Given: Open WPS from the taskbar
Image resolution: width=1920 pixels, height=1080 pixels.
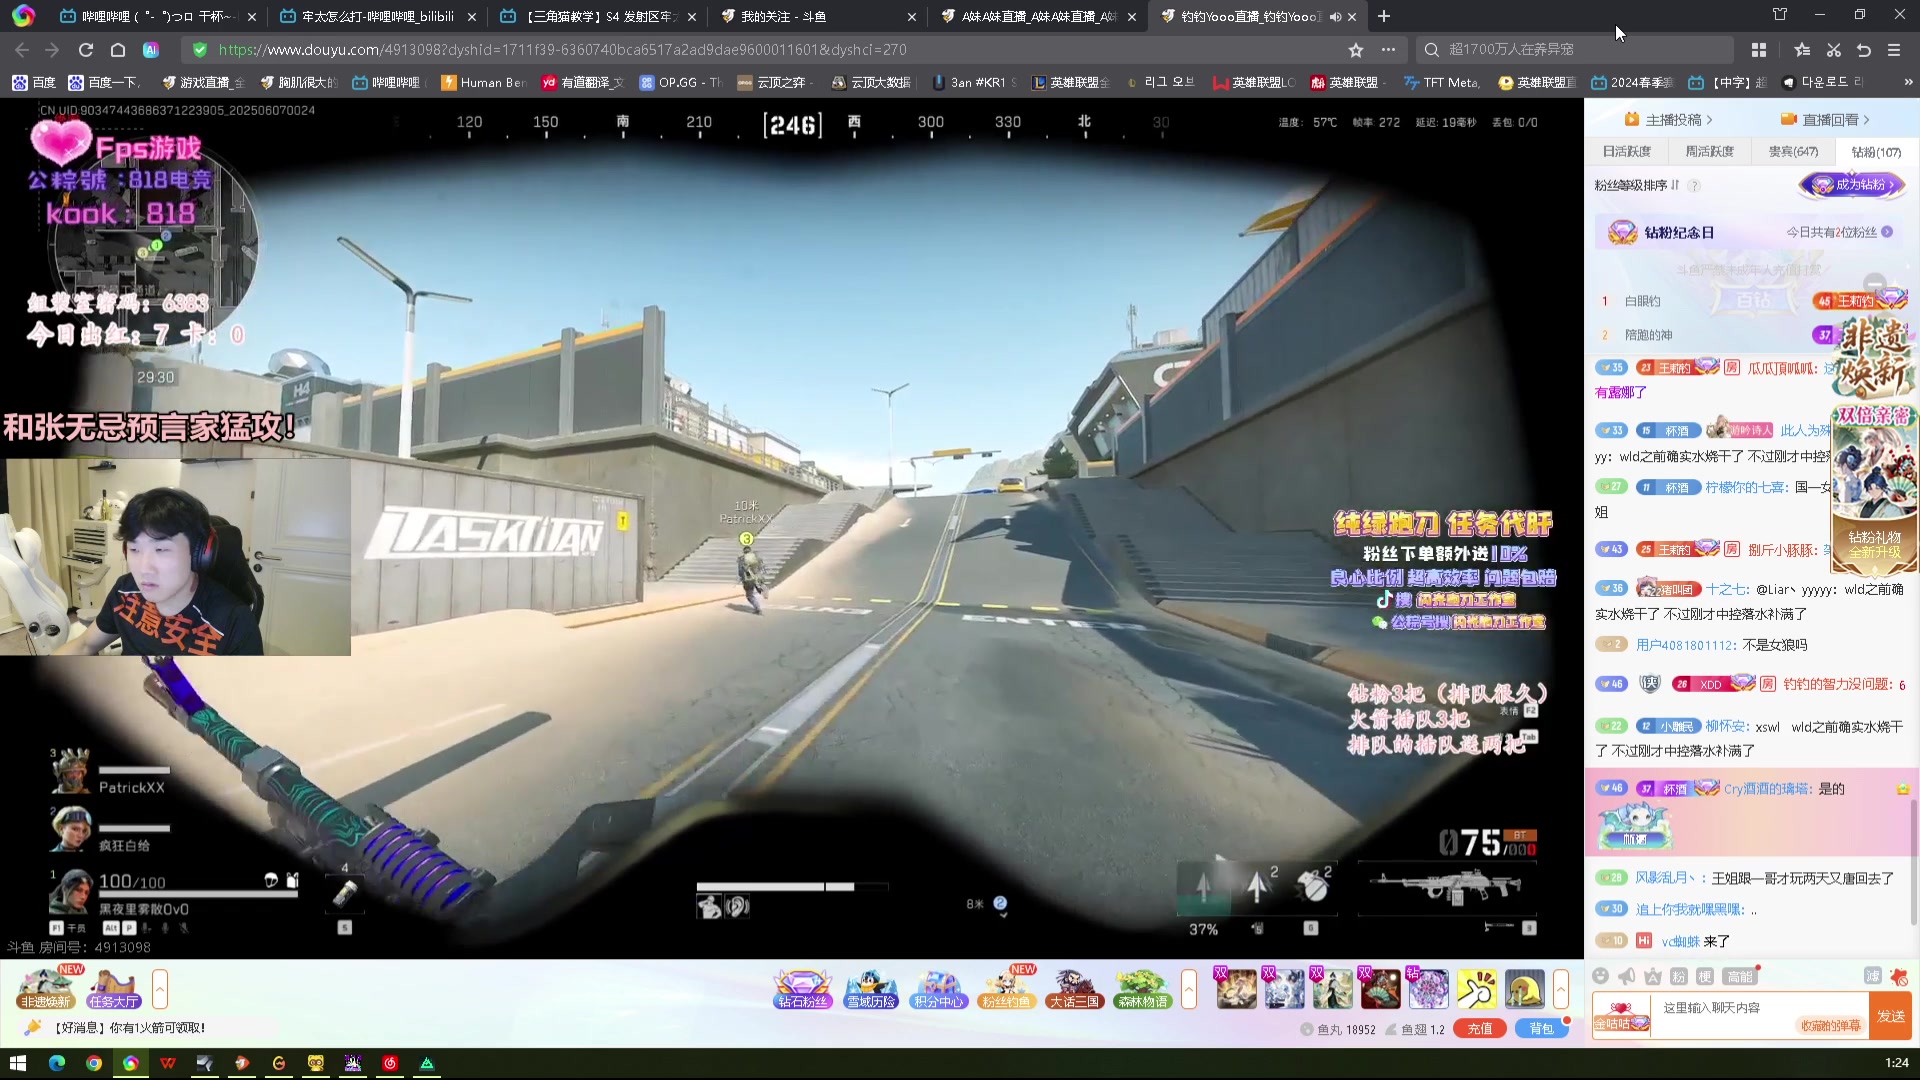Looking at the screenshot, I should [x=168, y=1063].
